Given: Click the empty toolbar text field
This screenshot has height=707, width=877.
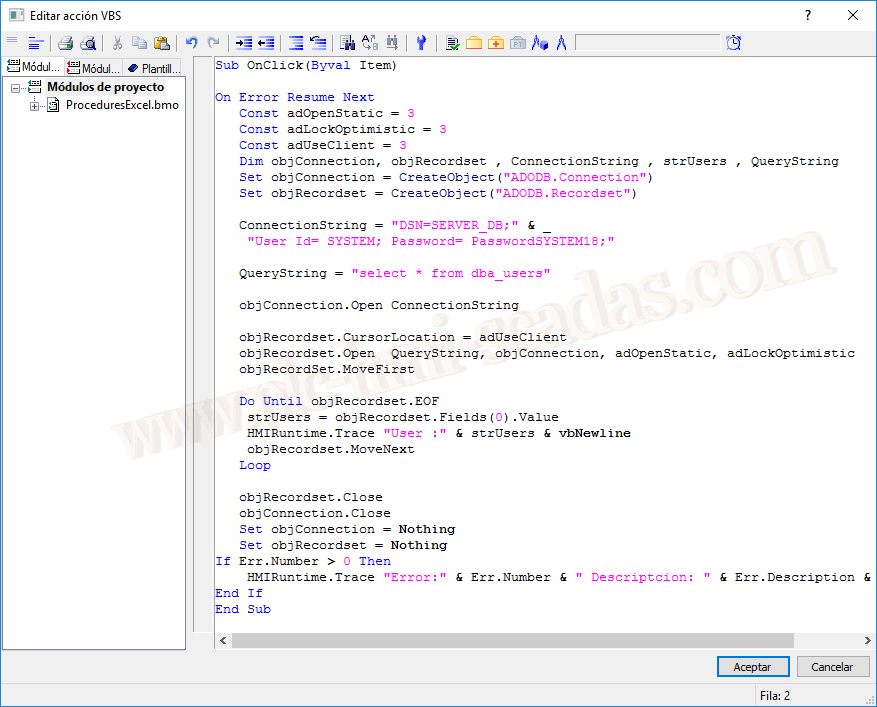Looking at the screenshot, I should [x=646, y=43].
